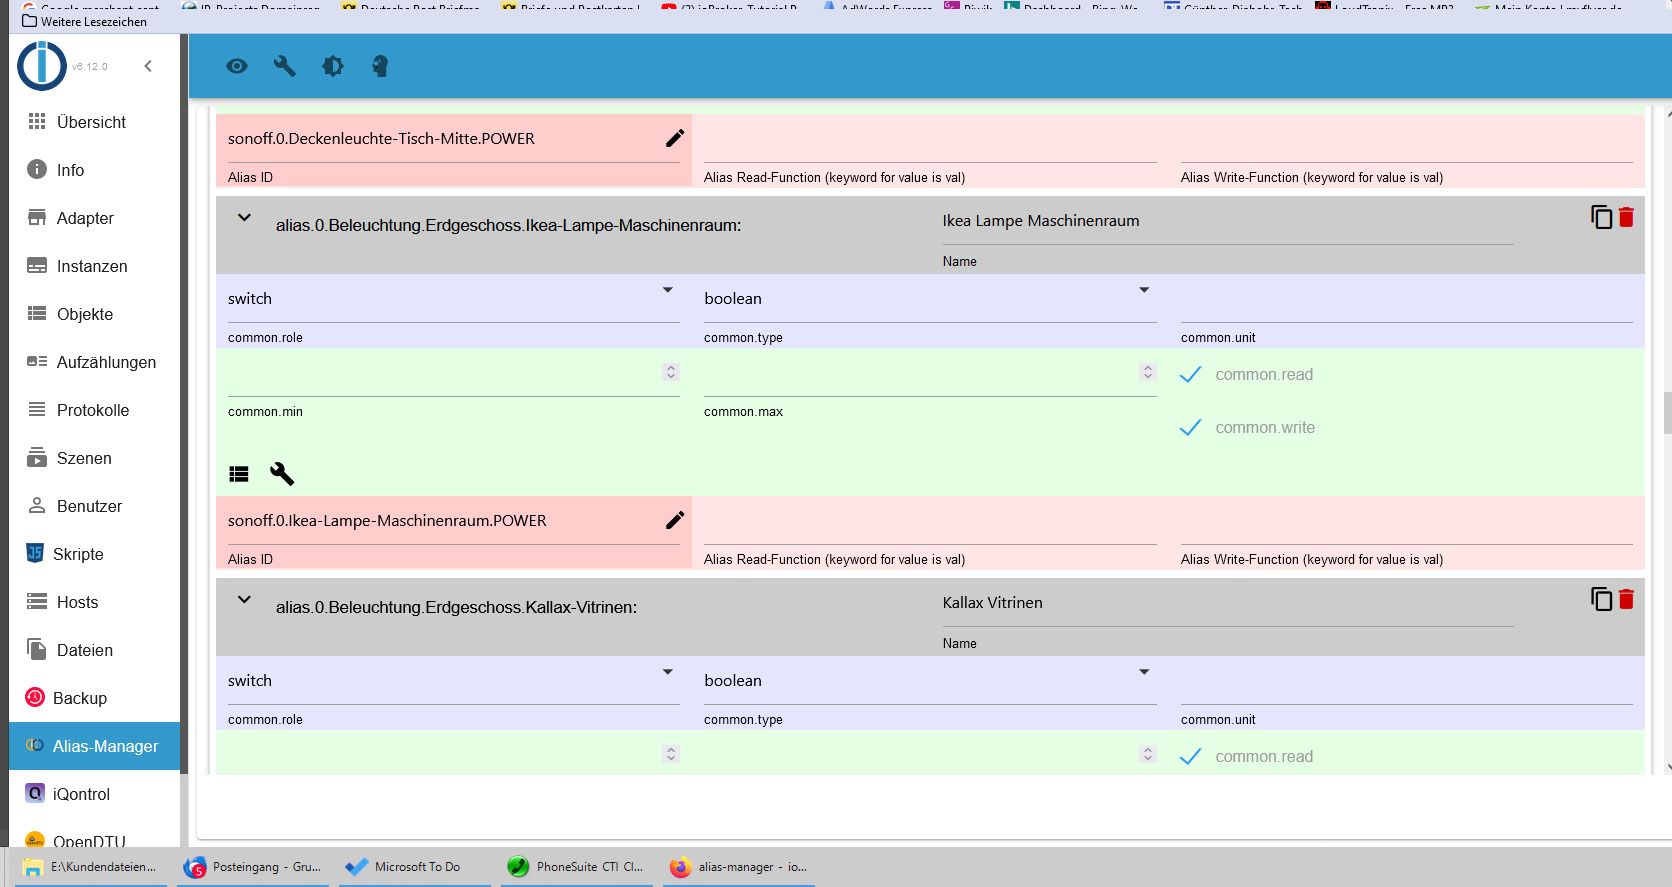Collapse the Kallax-Vitrinen alias section
This screenshot has width=1672, height=887.
pyautogui.click(x=244, y=600)
